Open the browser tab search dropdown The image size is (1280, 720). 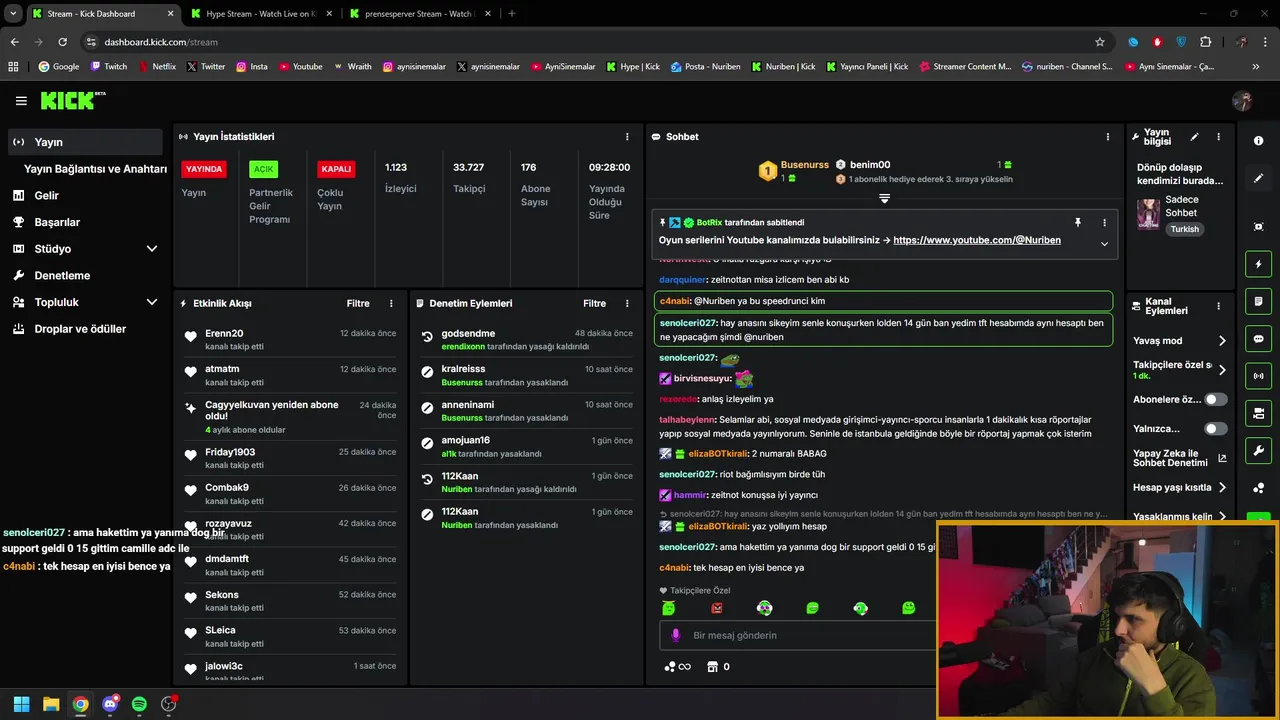coord(13,14)
